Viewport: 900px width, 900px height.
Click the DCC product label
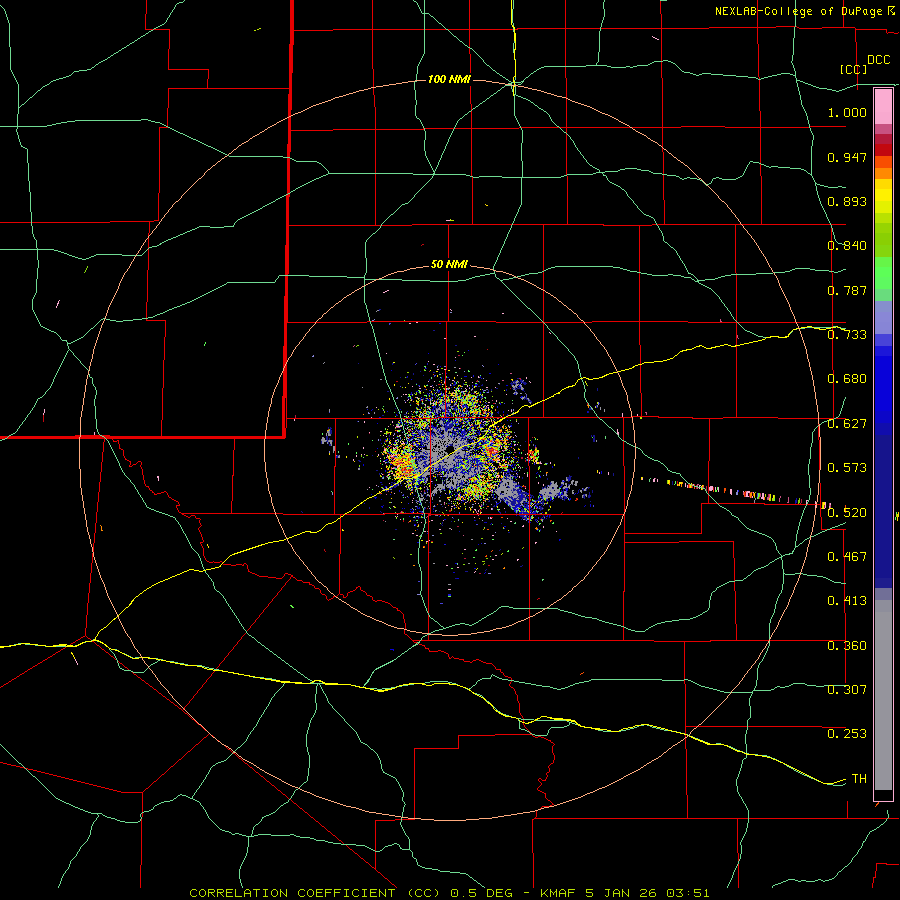[878, 60]
